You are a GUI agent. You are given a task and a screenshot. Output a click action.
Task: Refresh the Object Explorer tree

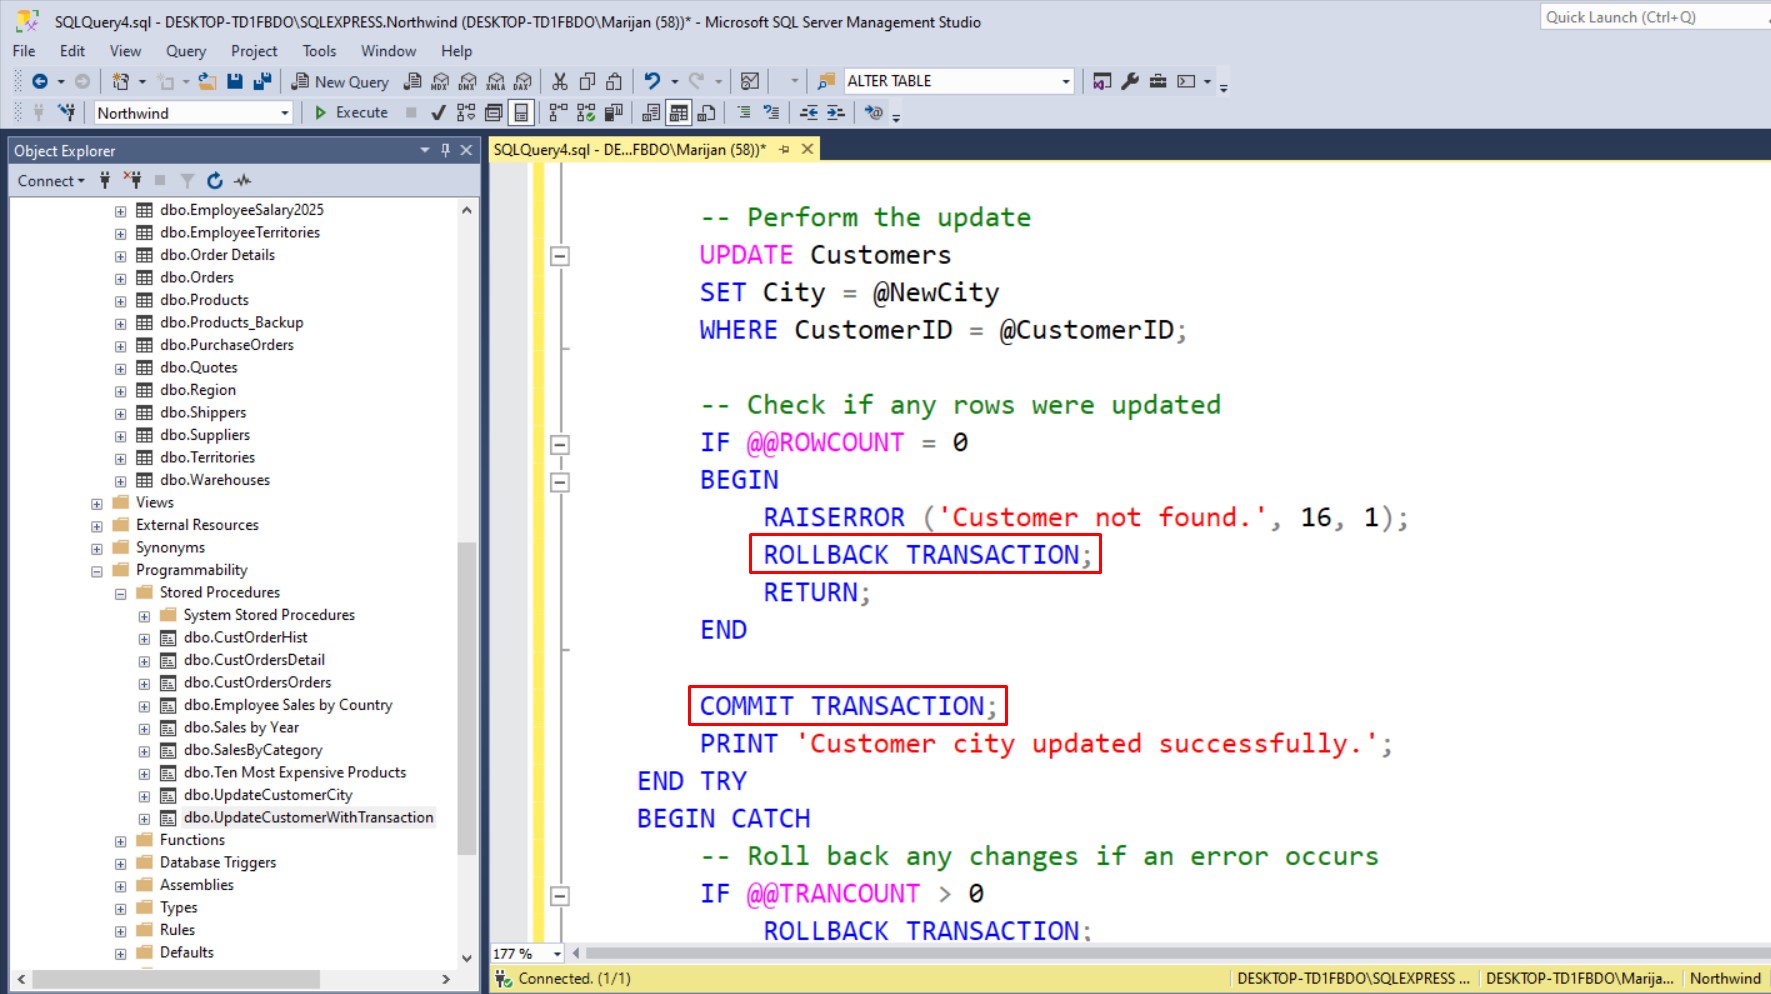point(214,181)
